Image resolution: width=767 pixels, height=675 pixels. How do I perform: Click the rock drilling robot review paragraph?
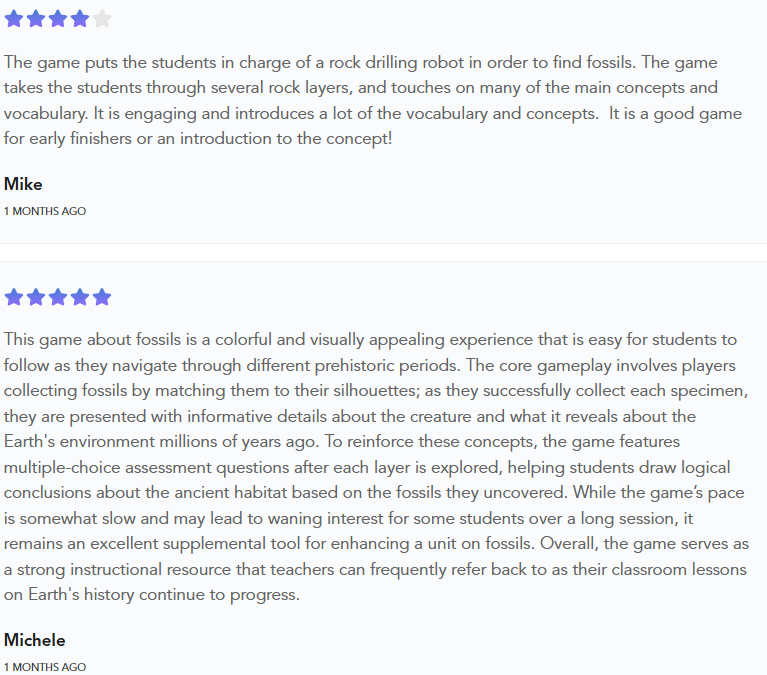tap(373, 100)
